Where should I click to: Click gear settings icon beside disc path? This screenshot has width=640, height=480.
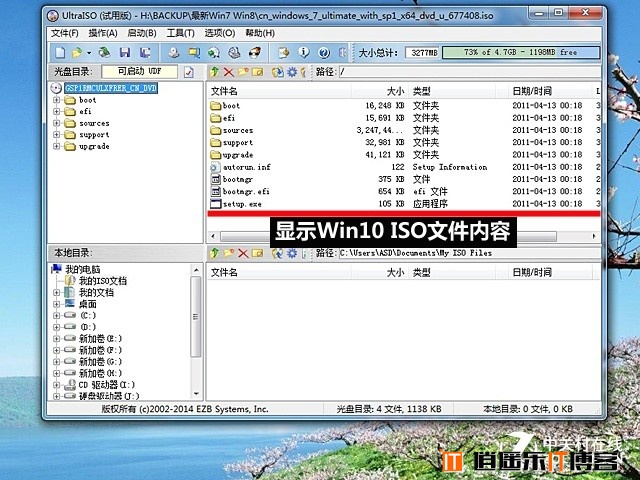coord(292,72)
